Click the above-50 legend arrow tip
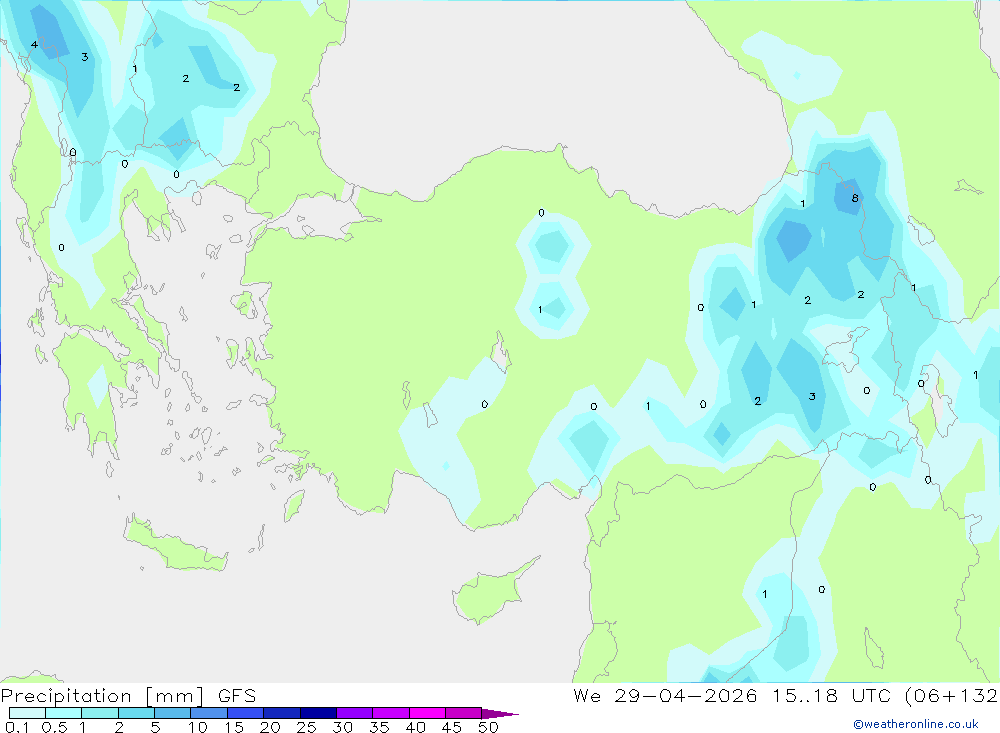Viewport: 1000px width, 733px height. [501, 714]
